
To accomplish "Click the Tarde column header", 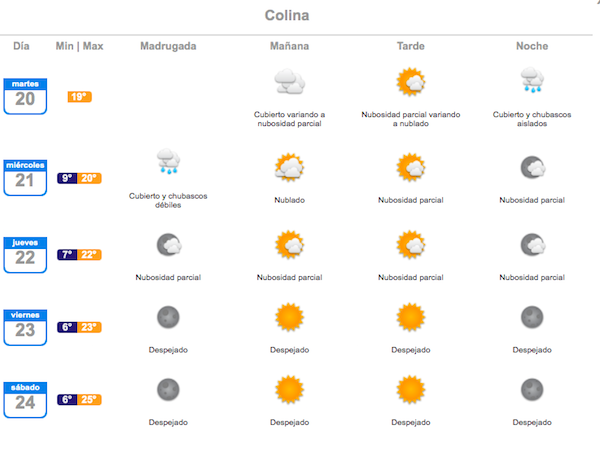I will coord(411,46).
